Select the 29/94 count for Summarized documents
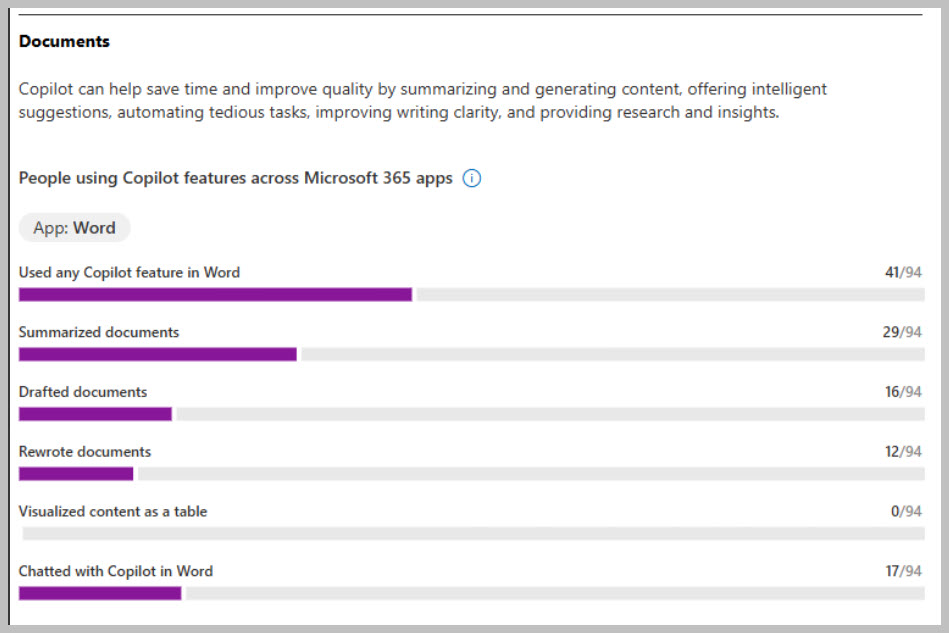949x633 pixels. 902,332
